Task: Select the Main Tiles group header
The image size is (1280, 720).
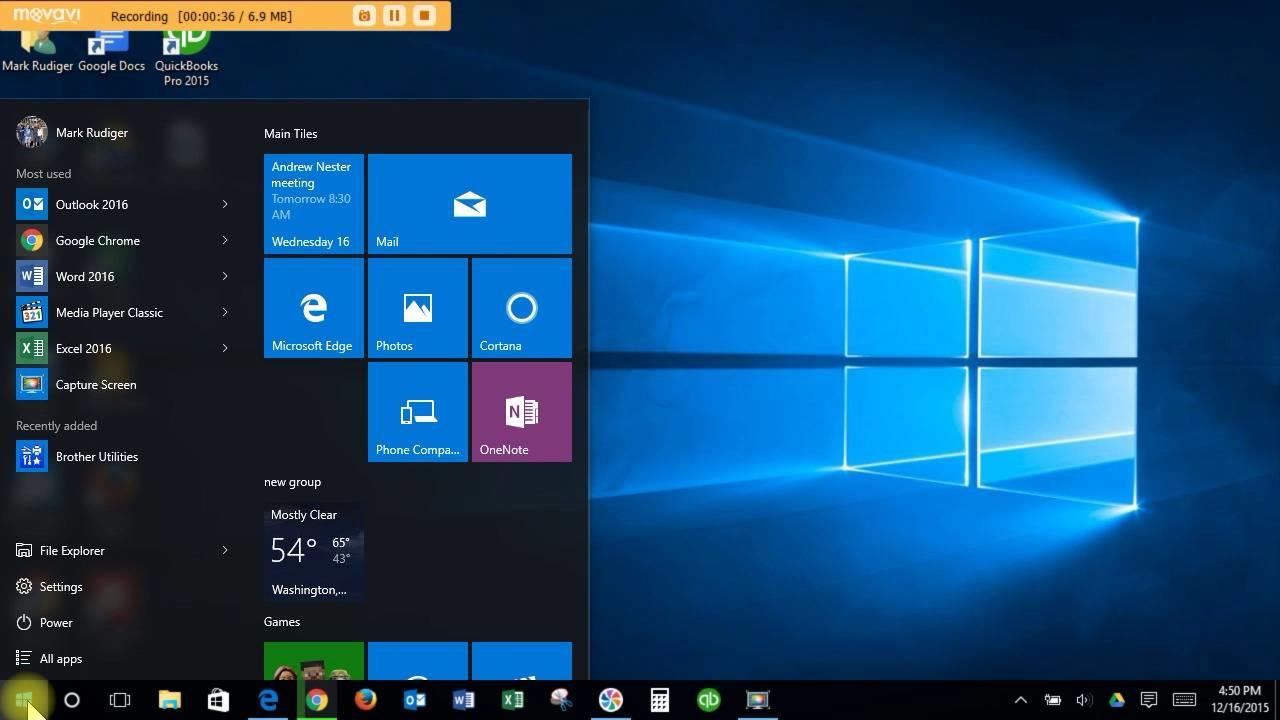Action: (x=291, y=133)
